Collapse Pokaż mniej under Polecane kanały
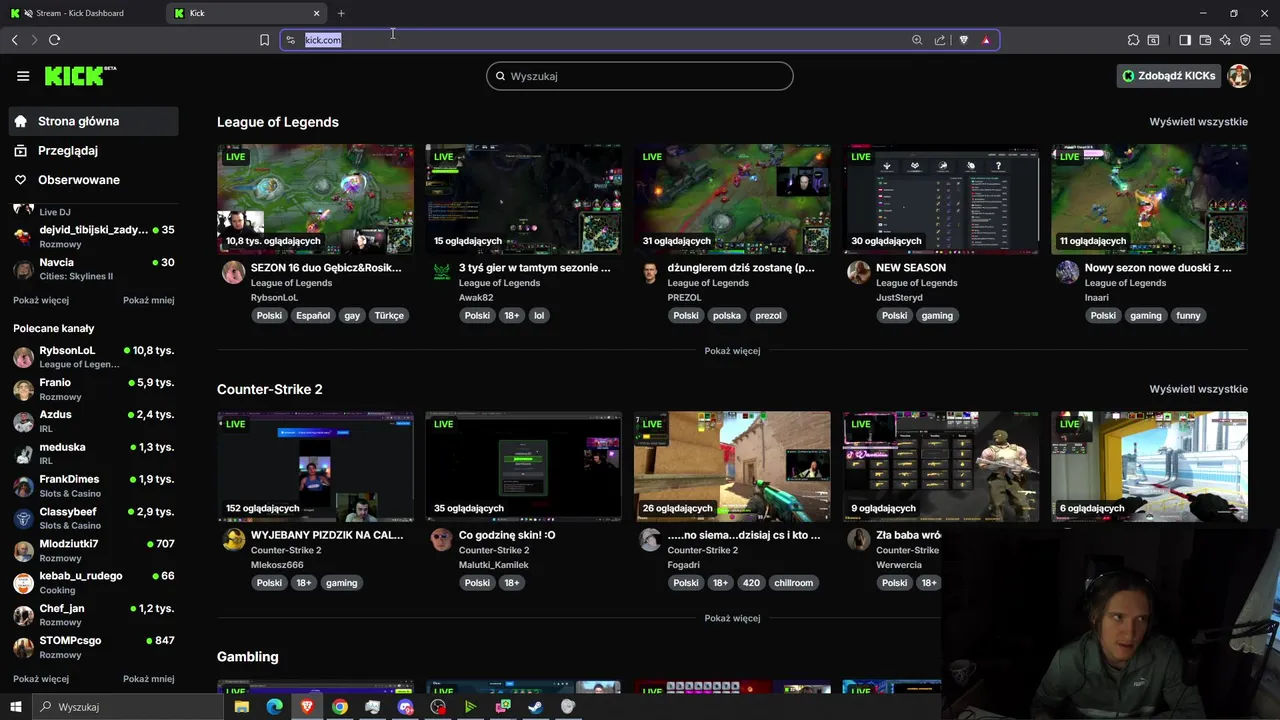The image size is (1280, 720). (148, 679)
